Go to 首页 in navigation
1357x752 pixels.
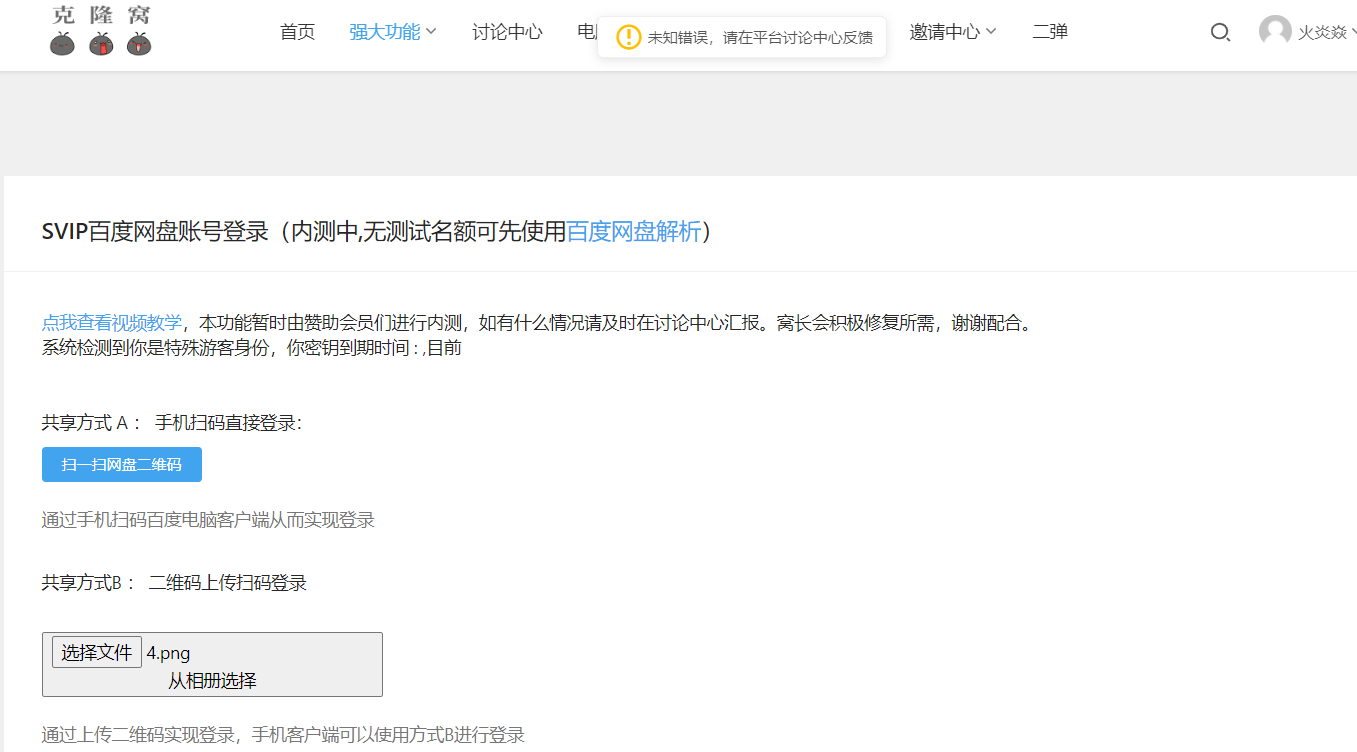point(297,32)
